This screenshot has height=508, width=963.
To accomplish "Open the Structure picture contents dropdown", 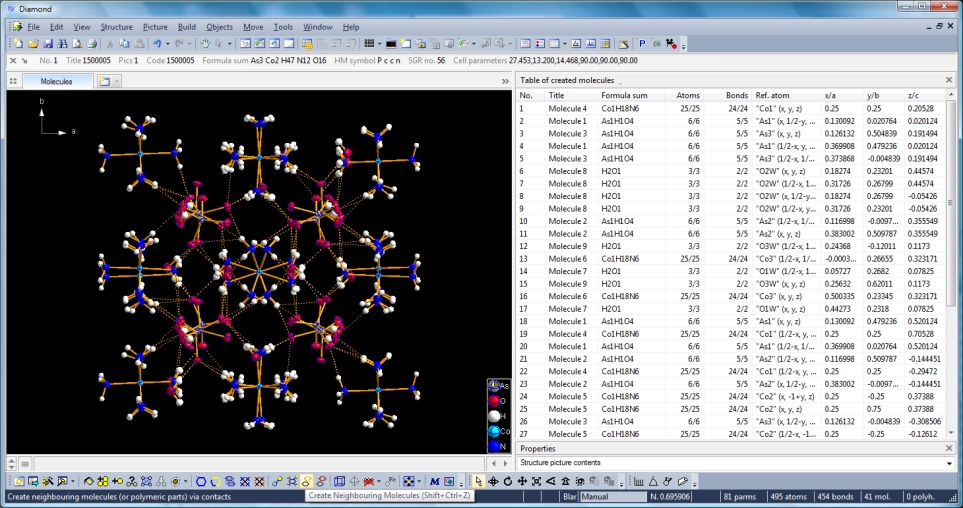I will coord(949,463).
